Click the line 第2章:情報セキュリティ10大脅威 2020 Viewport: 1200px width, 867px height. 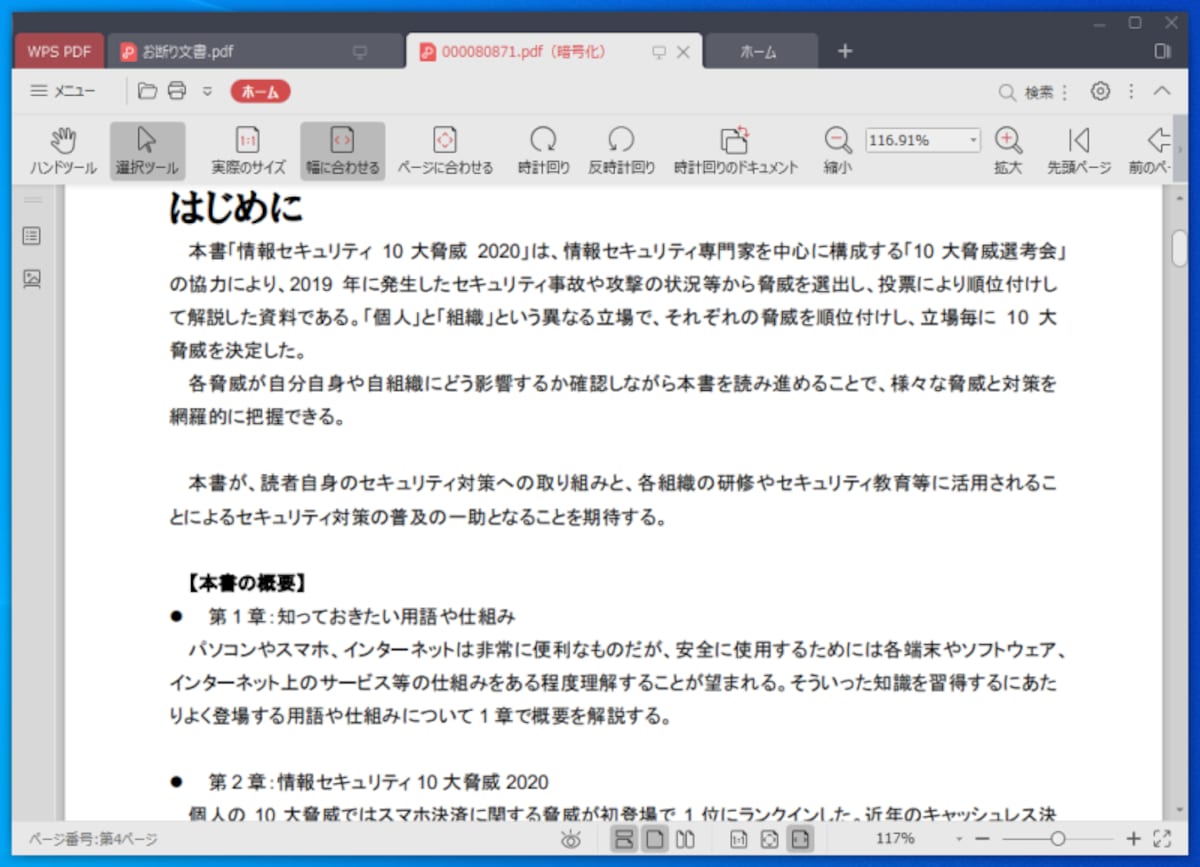tap(378, 782)
